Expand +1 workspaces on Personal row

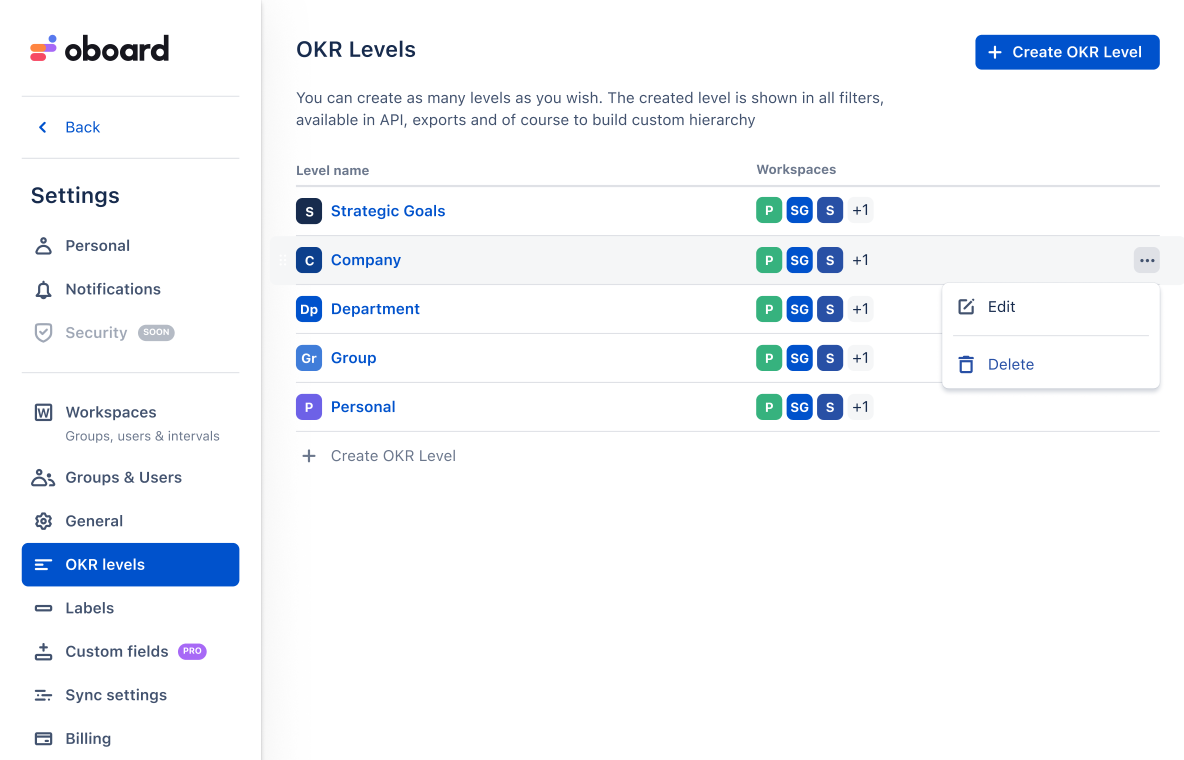coord(860,407)
